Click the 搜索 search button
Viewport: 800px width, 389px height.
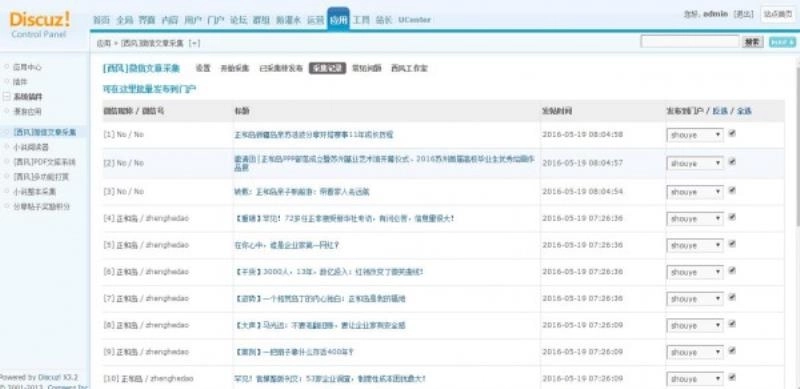tap(753, 42)
